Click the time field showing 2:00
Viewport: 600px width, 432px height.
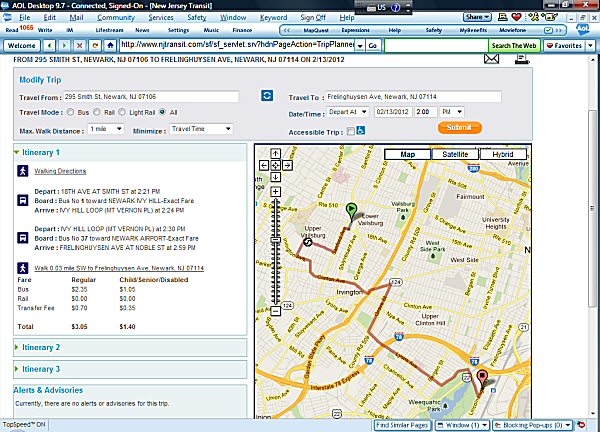[x=425, y=112]
